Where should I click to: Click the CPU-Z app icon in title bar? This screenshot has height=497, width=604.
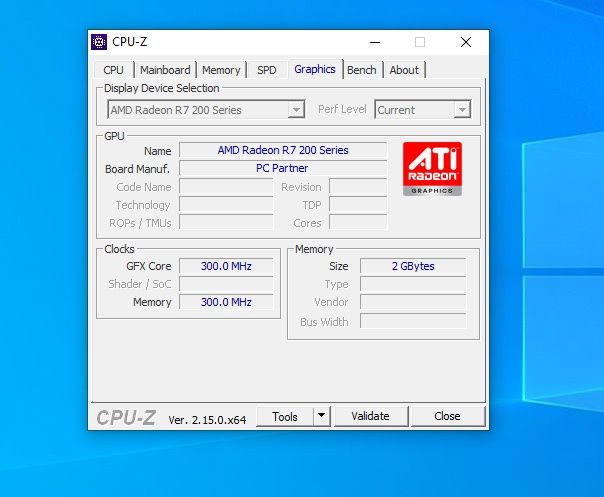coord(99,42)
